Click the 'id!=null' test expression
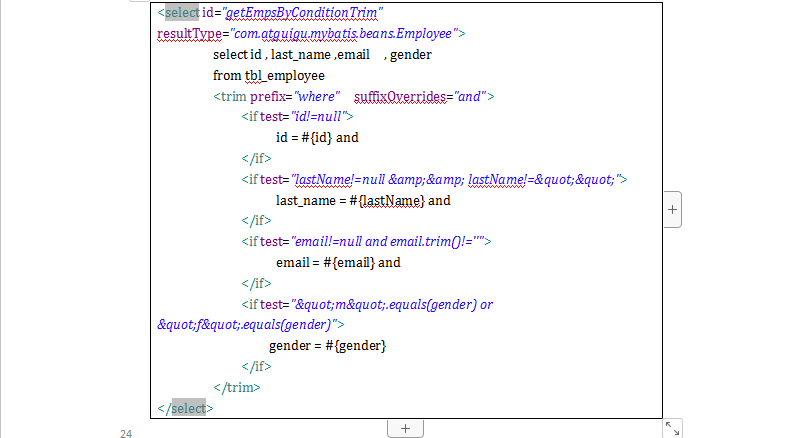Screen dimensions: 794x438 (x=319, y=117)
